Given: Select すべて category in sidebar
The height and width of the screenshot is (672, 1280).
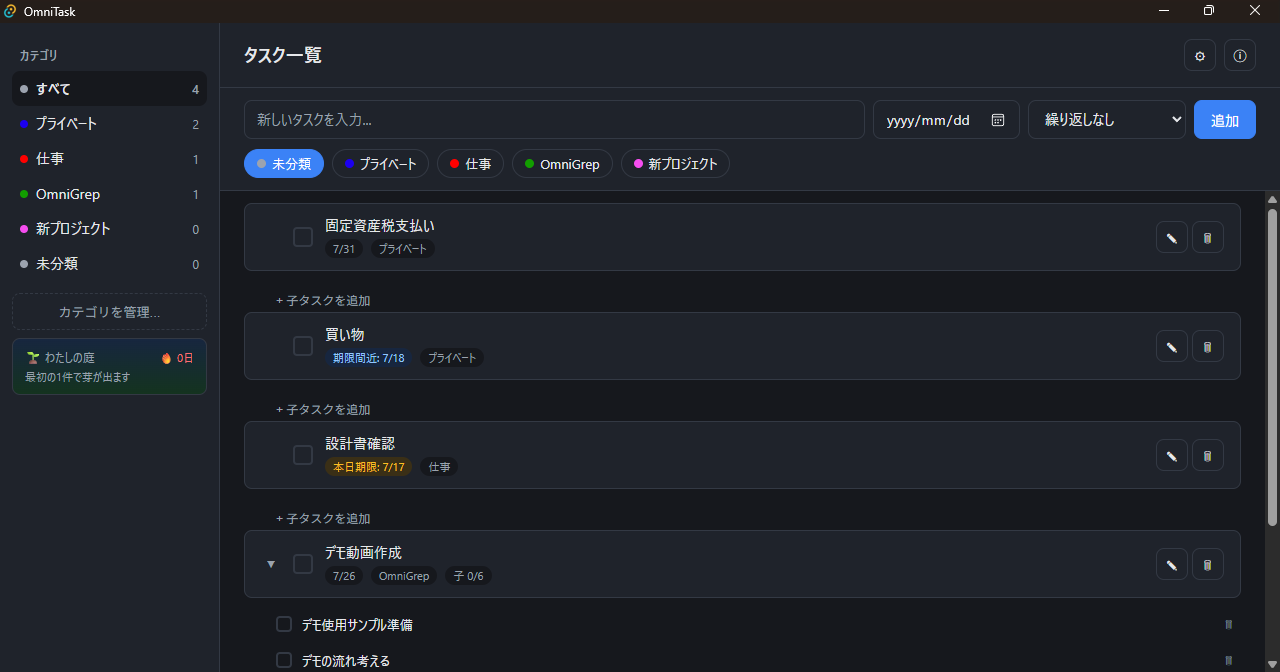Looking at the screenshot, I should [109, 89].
